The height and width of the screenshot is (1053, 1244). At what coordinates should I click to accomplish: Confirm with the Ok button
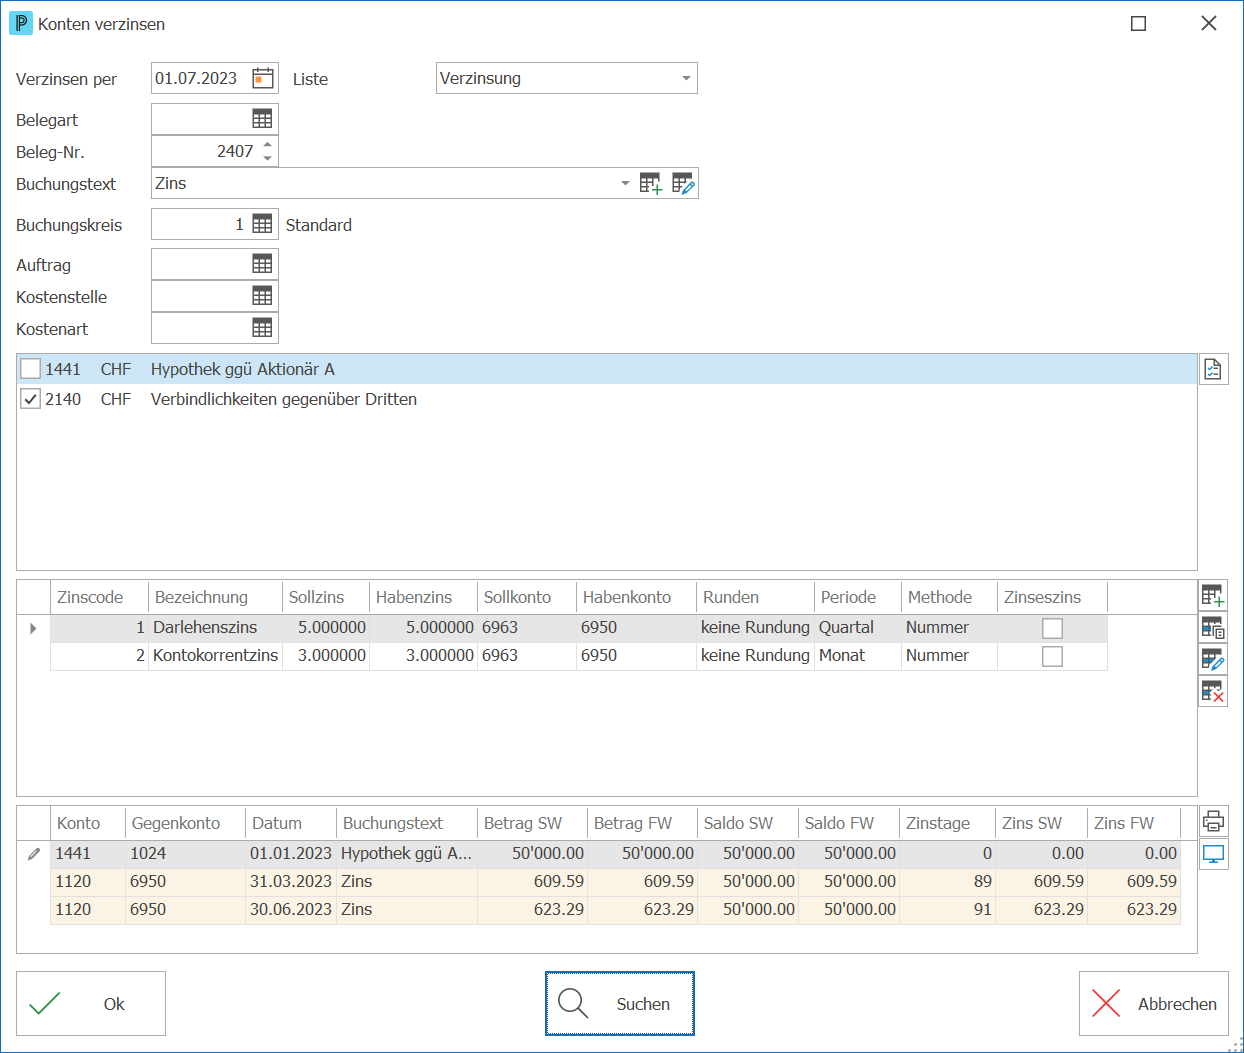point(91,1004)
